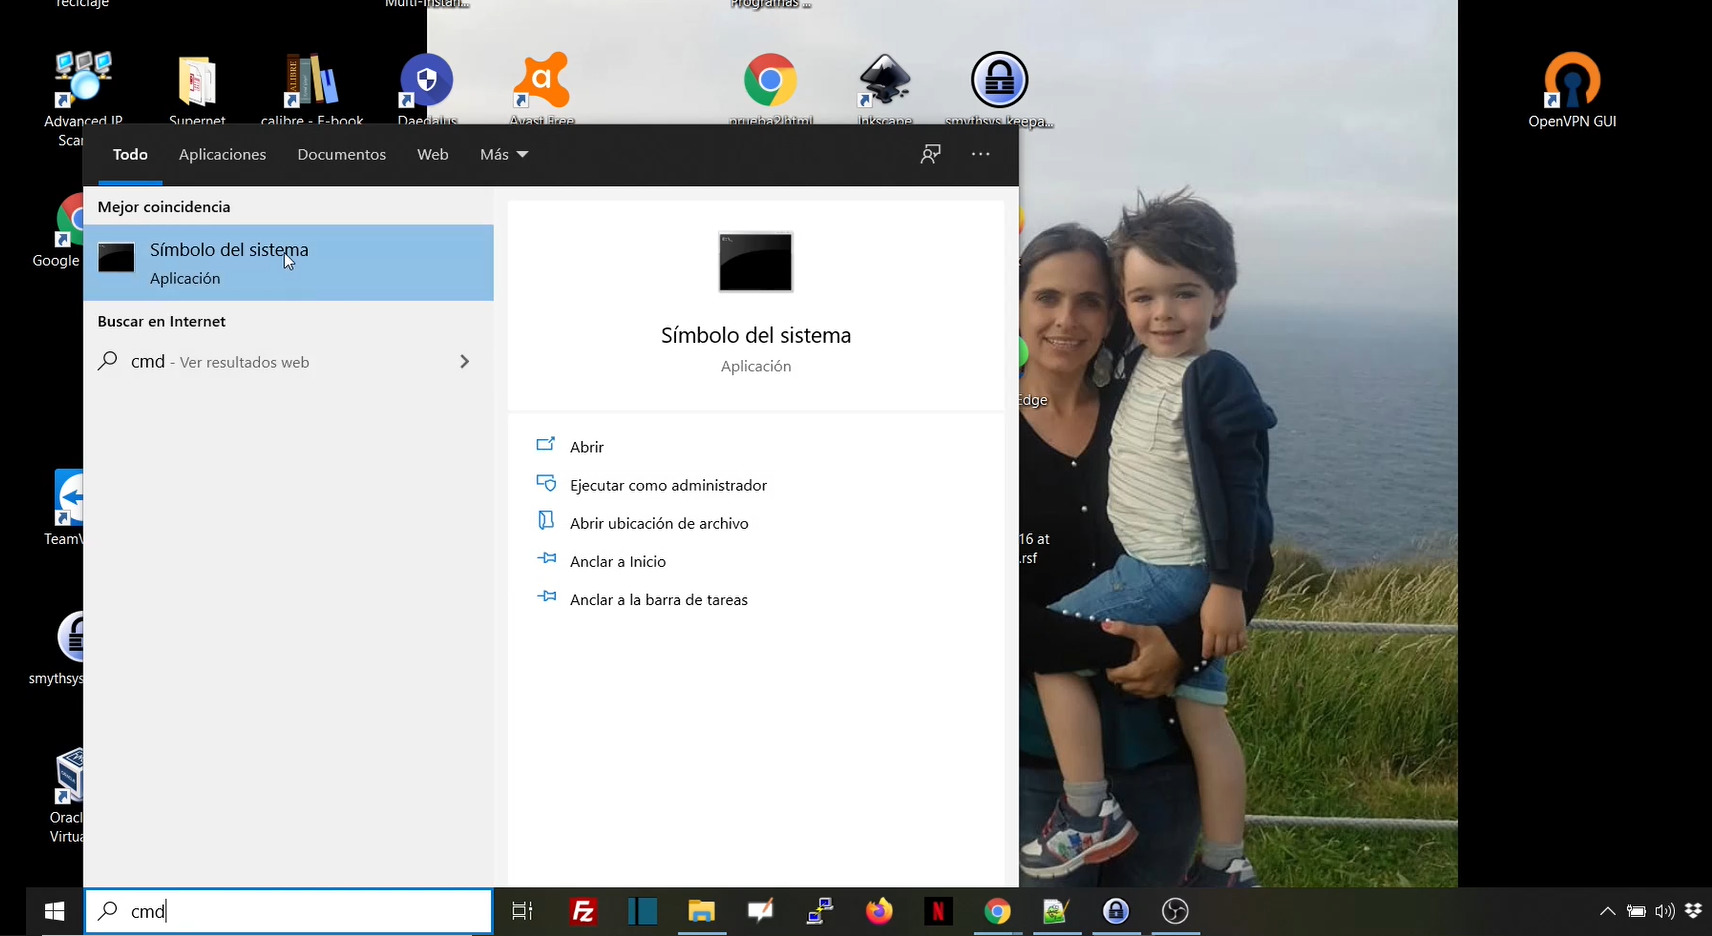The image size is (1712, 936).
Task: Switch to the Aplicaciones tab
Action: [222, 154]
